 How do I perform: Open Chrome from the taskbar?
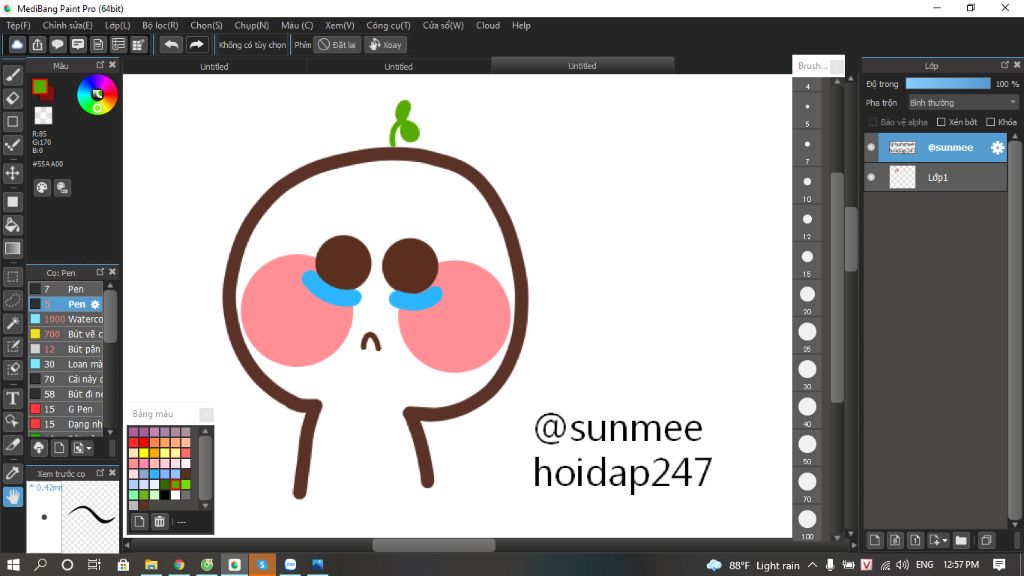[x=179, y=564]
